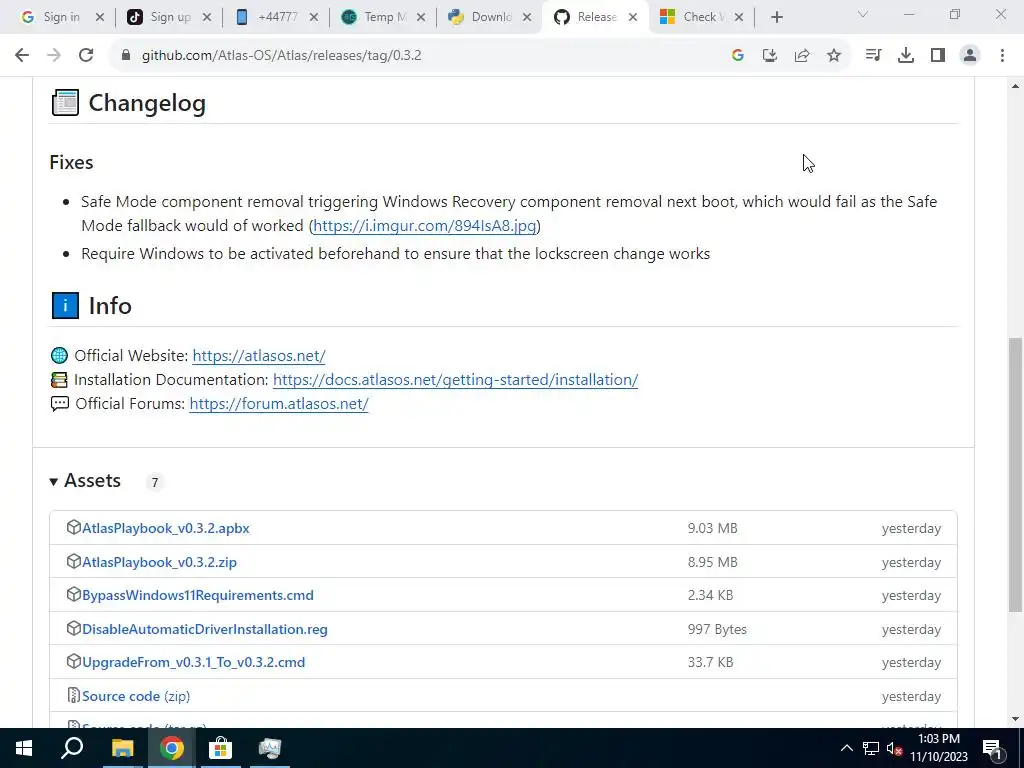The width and height of the screenshot is (1024, 768).
Task: Collapse the Assets section triangle
Action: click(x=54, y=482)
